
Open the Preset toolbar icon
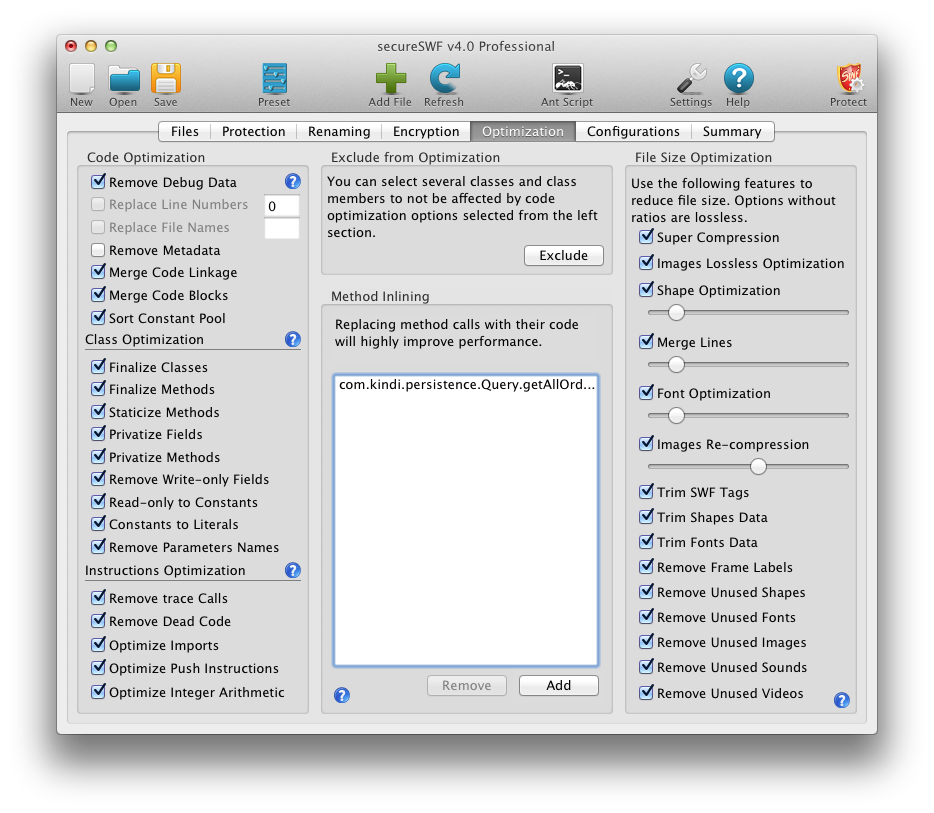click(273, 79)
